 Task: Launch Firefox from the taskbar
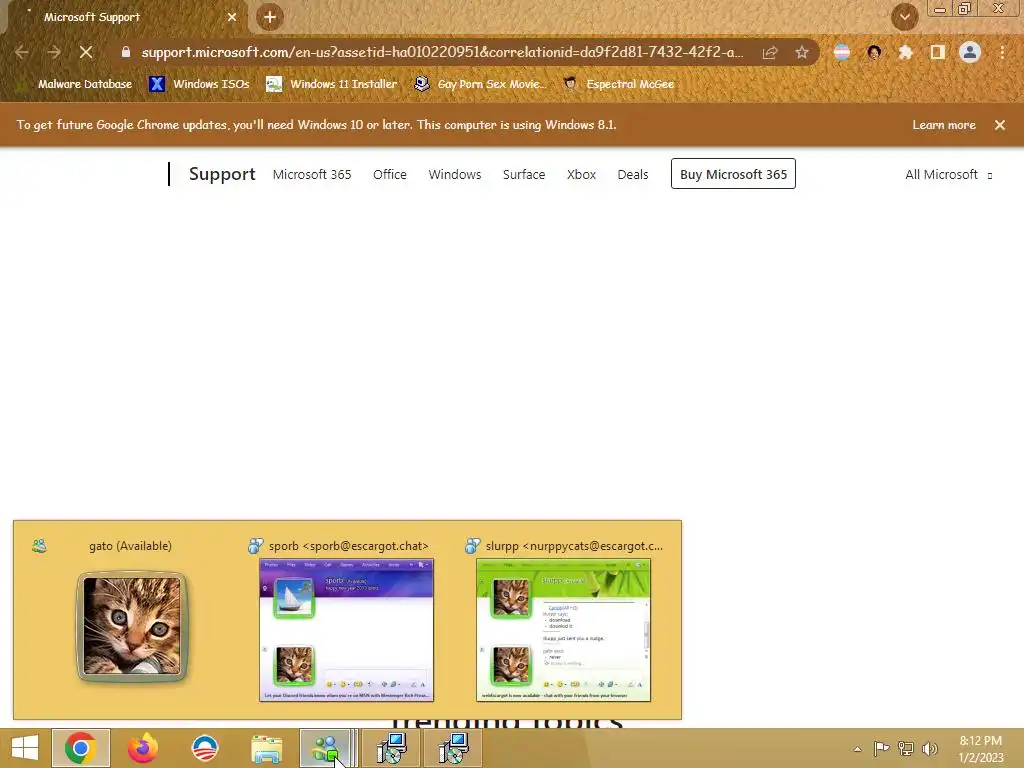tap(142, 748)
